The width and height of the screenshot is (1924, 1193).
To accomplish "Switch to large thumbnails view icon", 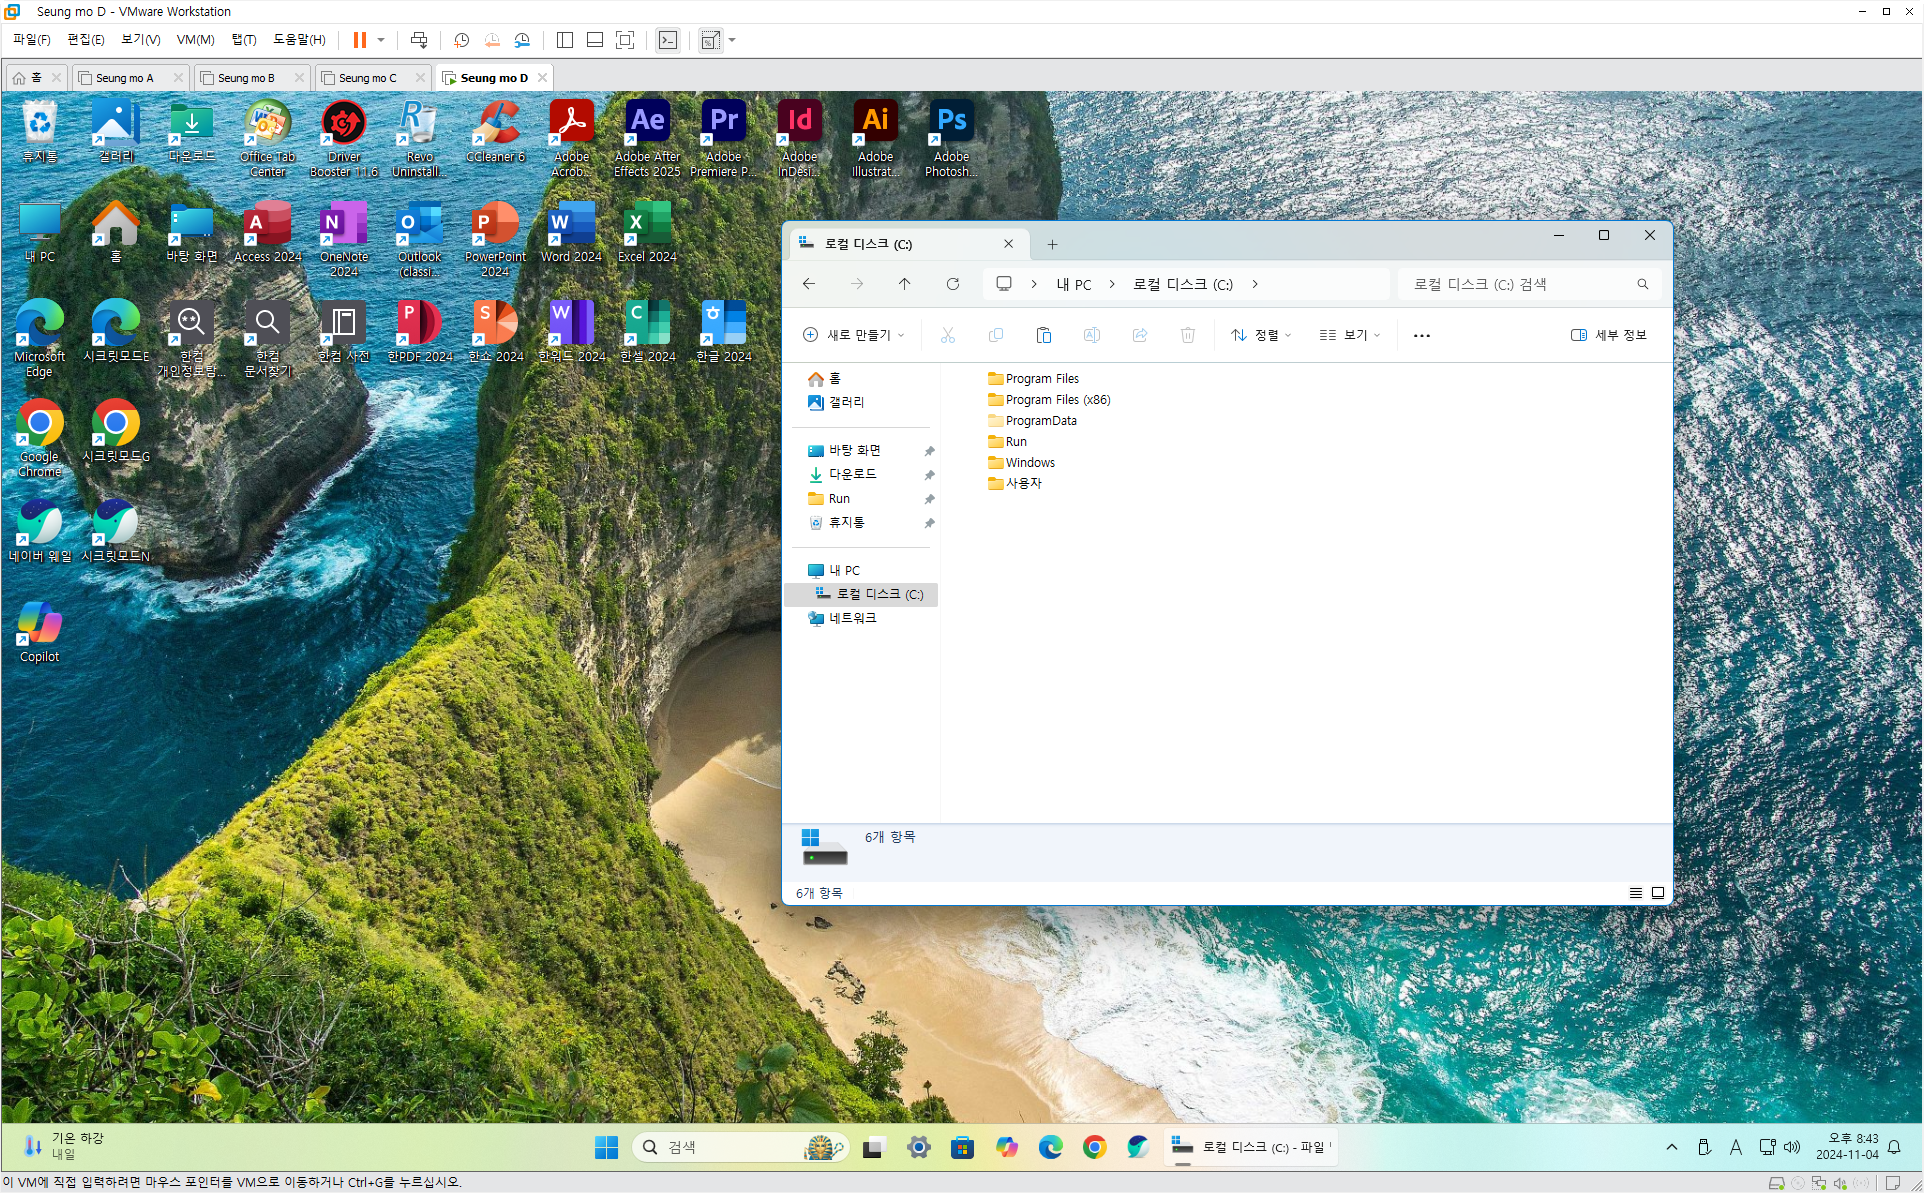I will [x=1658, y=893].
